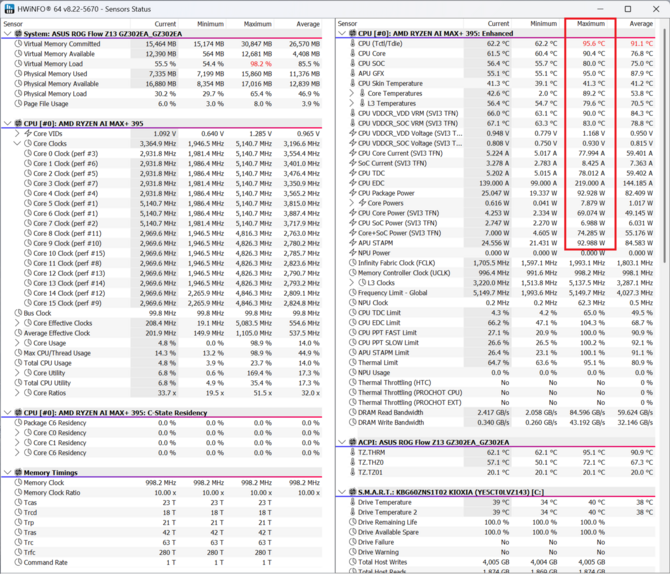Expand Core Effective Clocks

(x=17, y=323)
